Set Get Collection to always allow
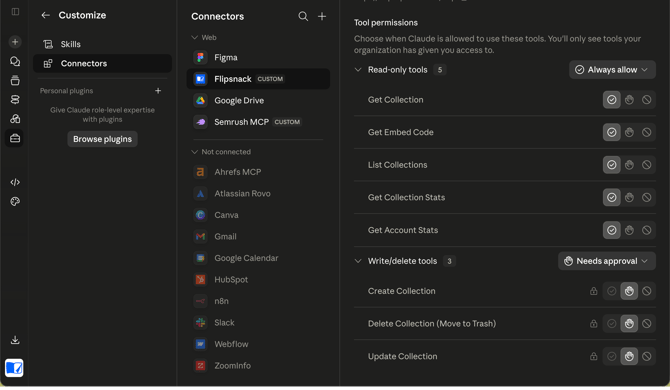This screenshot has height=390, width=670. coord(612,100)
